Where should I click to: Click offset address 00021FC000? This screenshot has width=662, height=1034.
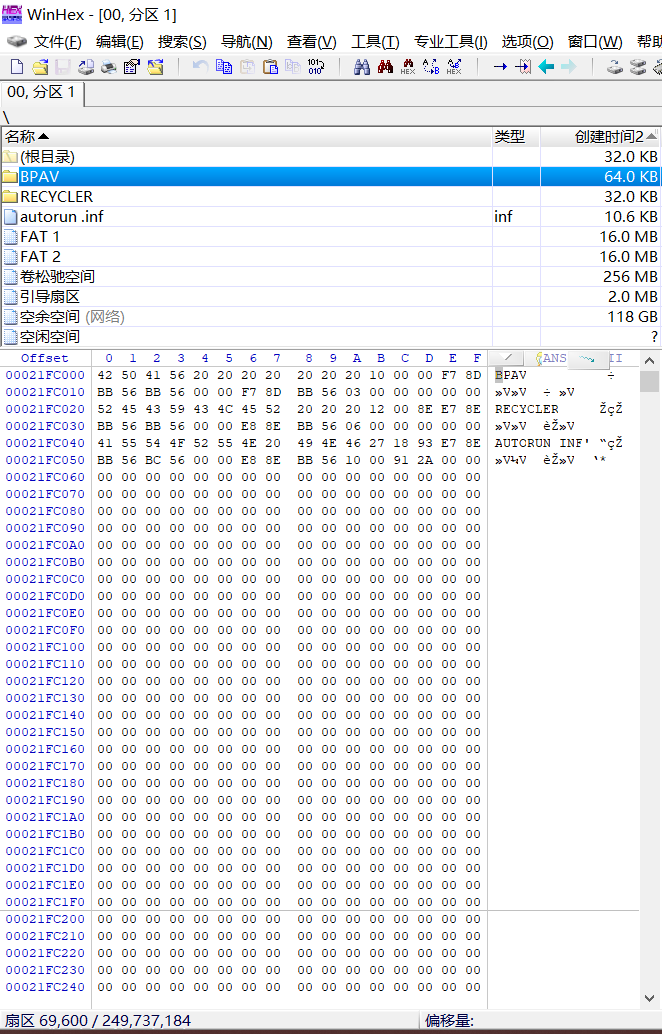pos(45,375)
